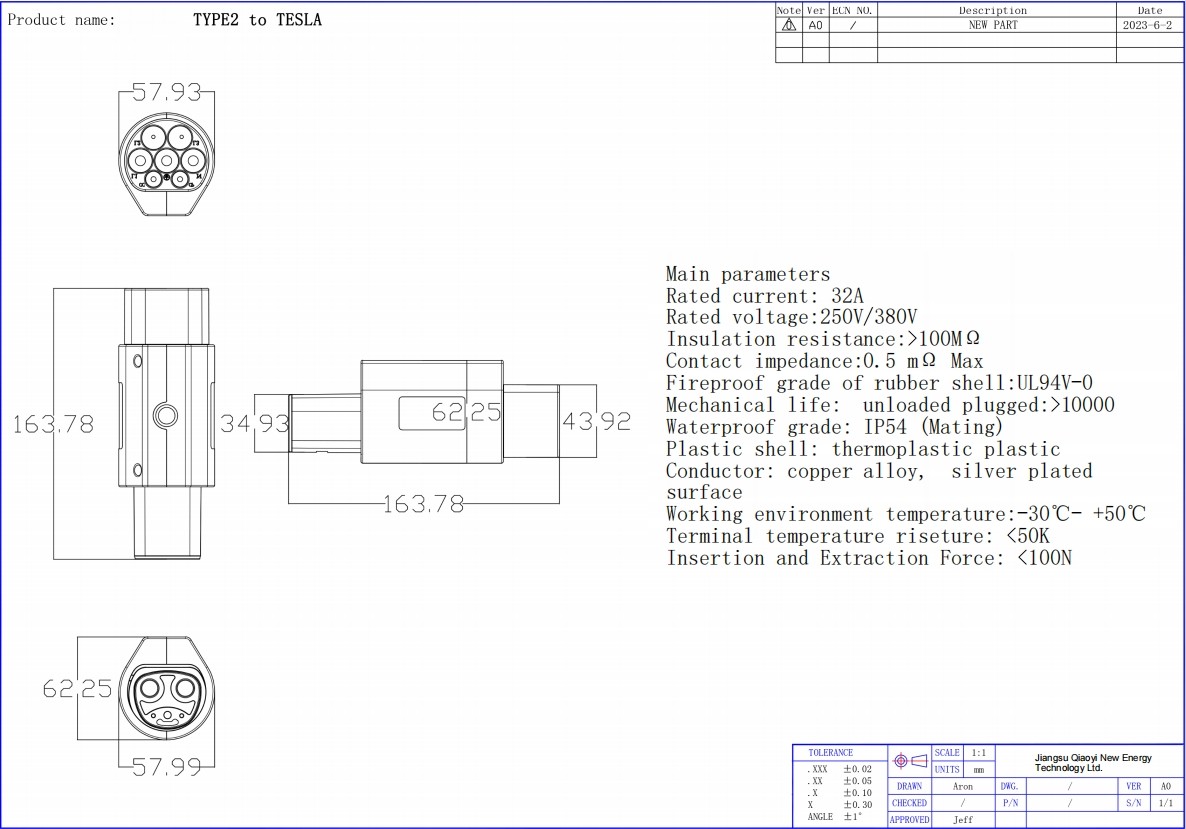
Task: Click the Tesla connector end view drawing
Action: (167, 694)
